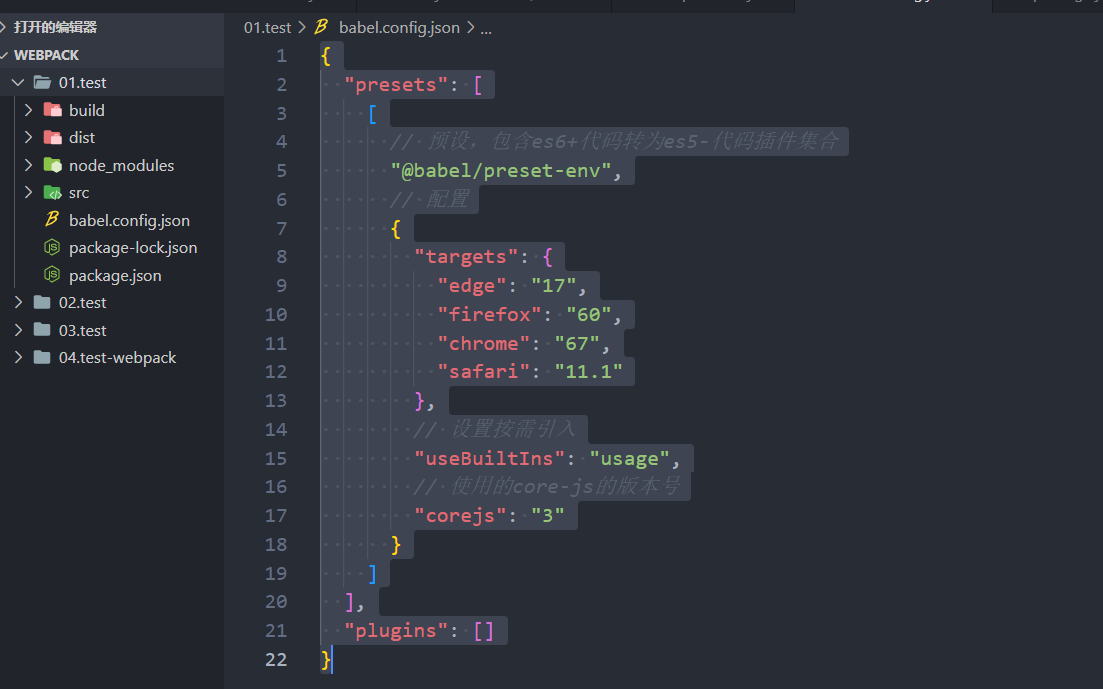Viewport: 1103px width, 689px height.
Task: Click the build folder icon
Action: click(53, 110)
